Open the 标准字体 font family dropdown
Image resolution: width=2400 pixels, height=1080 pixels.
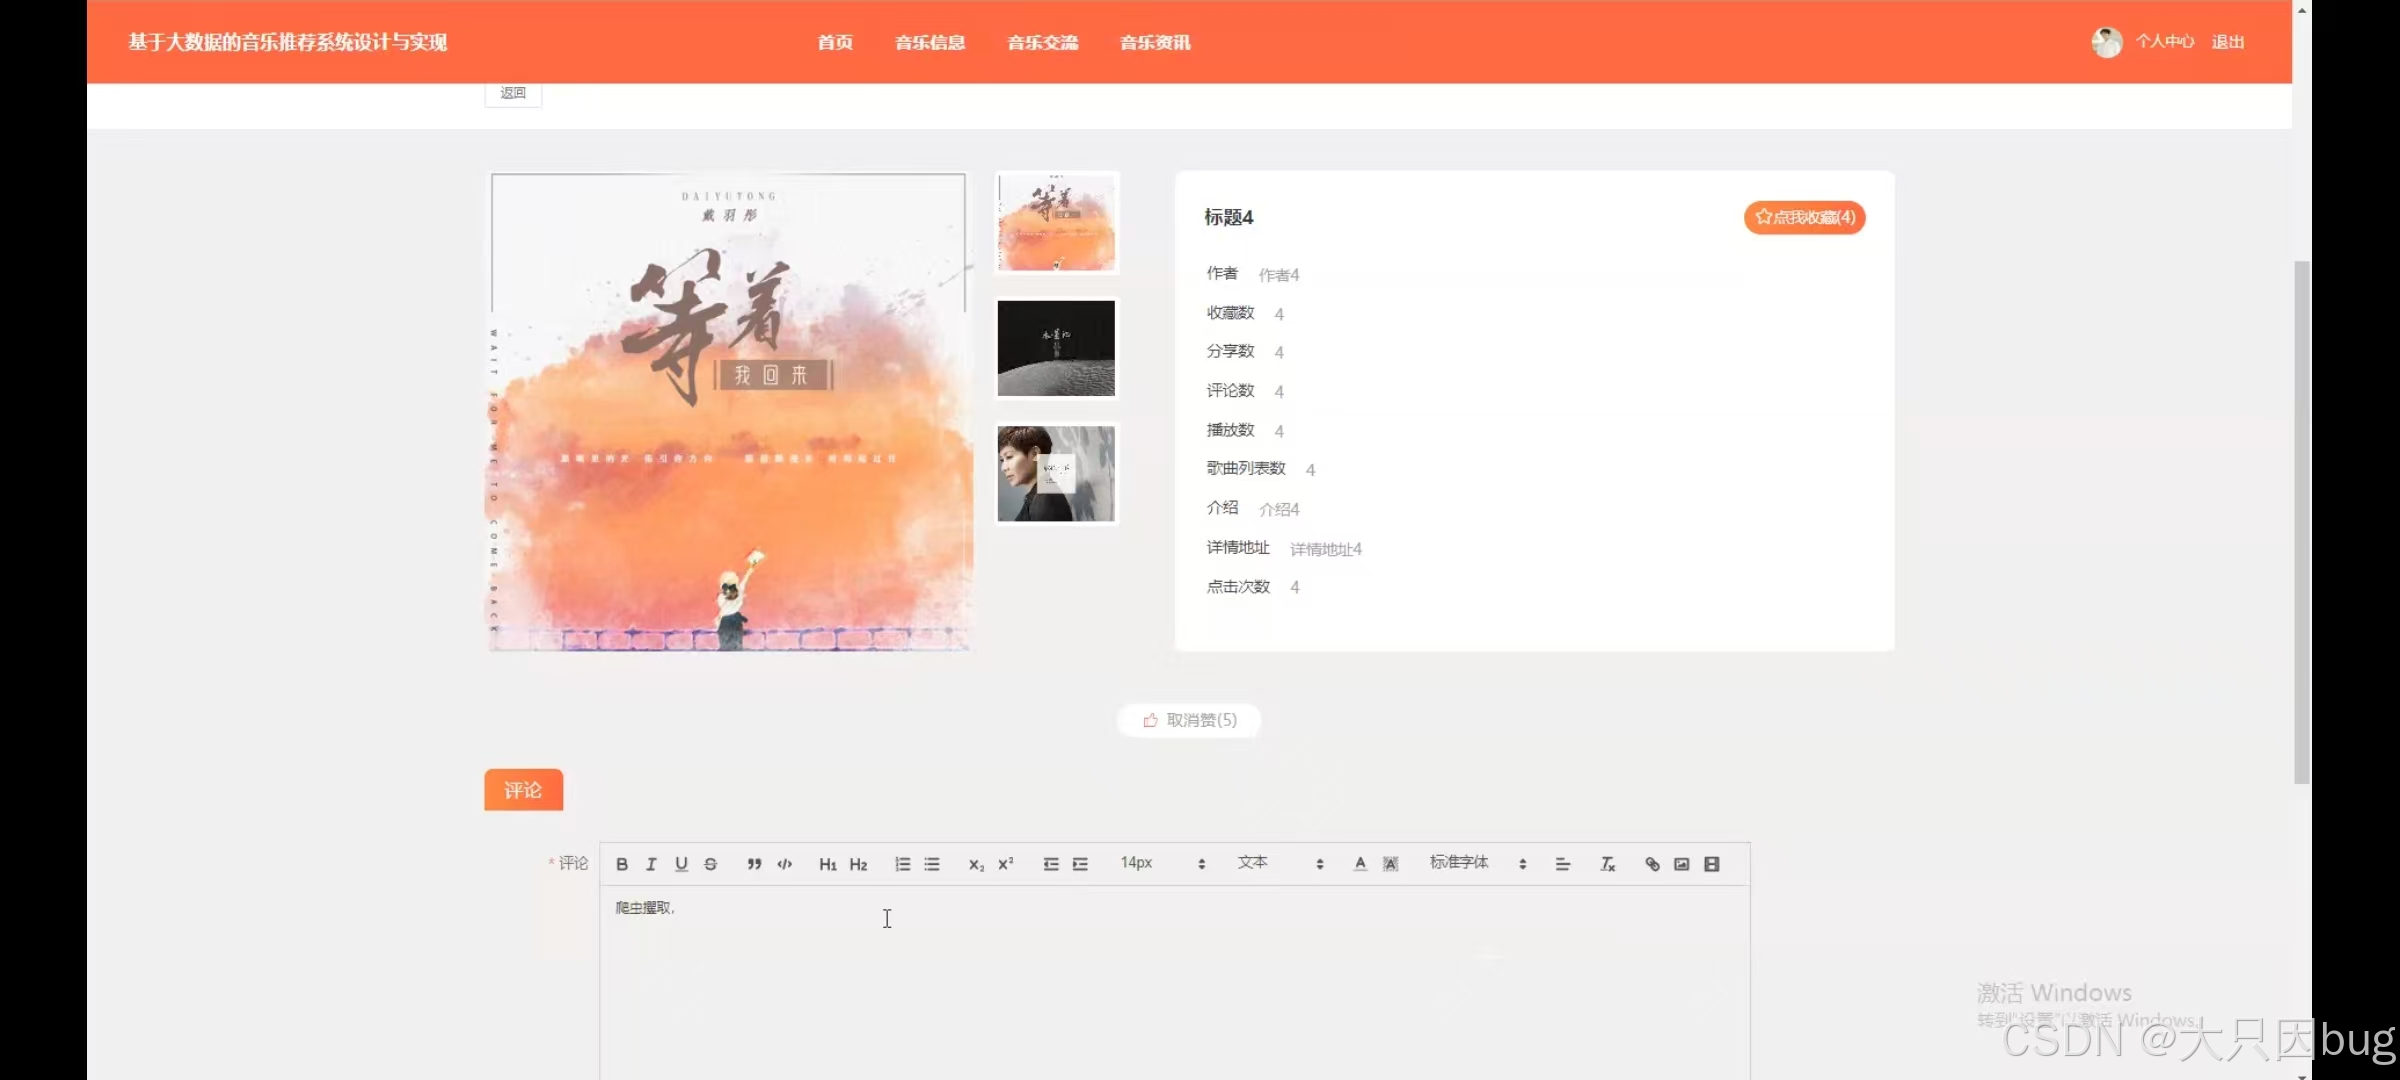click(1477, 863)
